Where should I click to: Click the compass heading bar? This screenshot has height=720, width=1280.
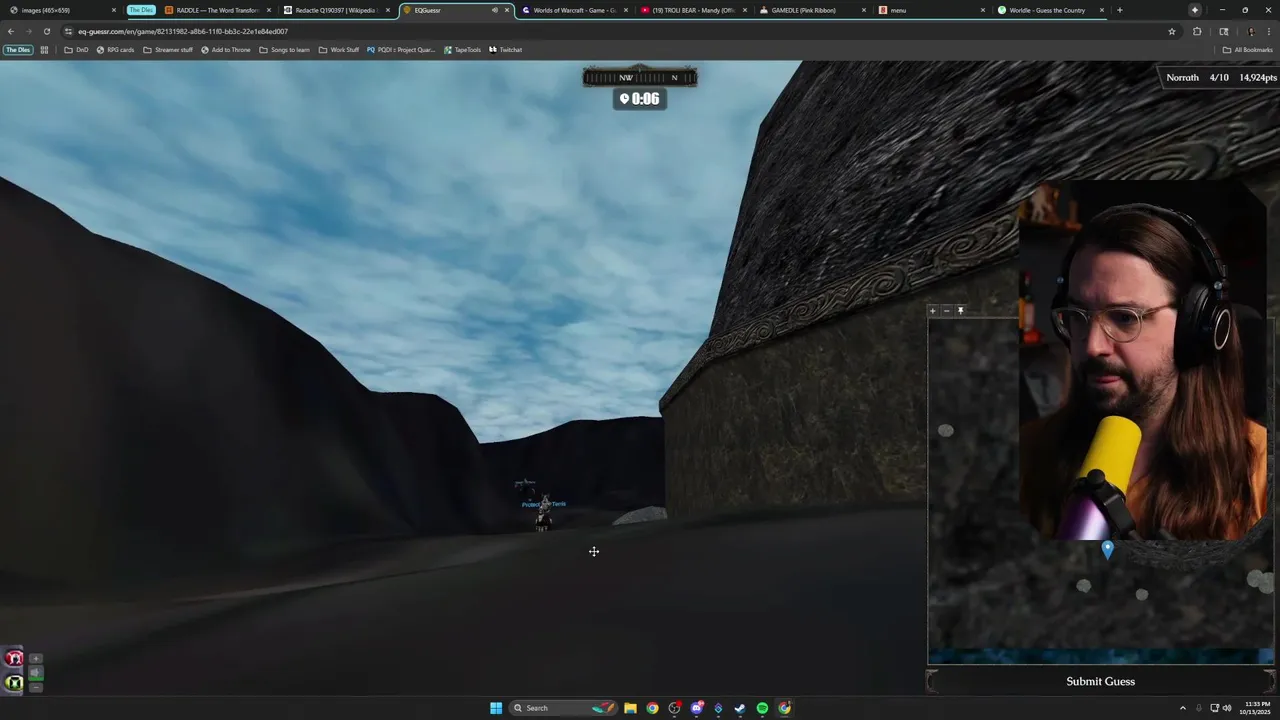click(x=640, y=77)
